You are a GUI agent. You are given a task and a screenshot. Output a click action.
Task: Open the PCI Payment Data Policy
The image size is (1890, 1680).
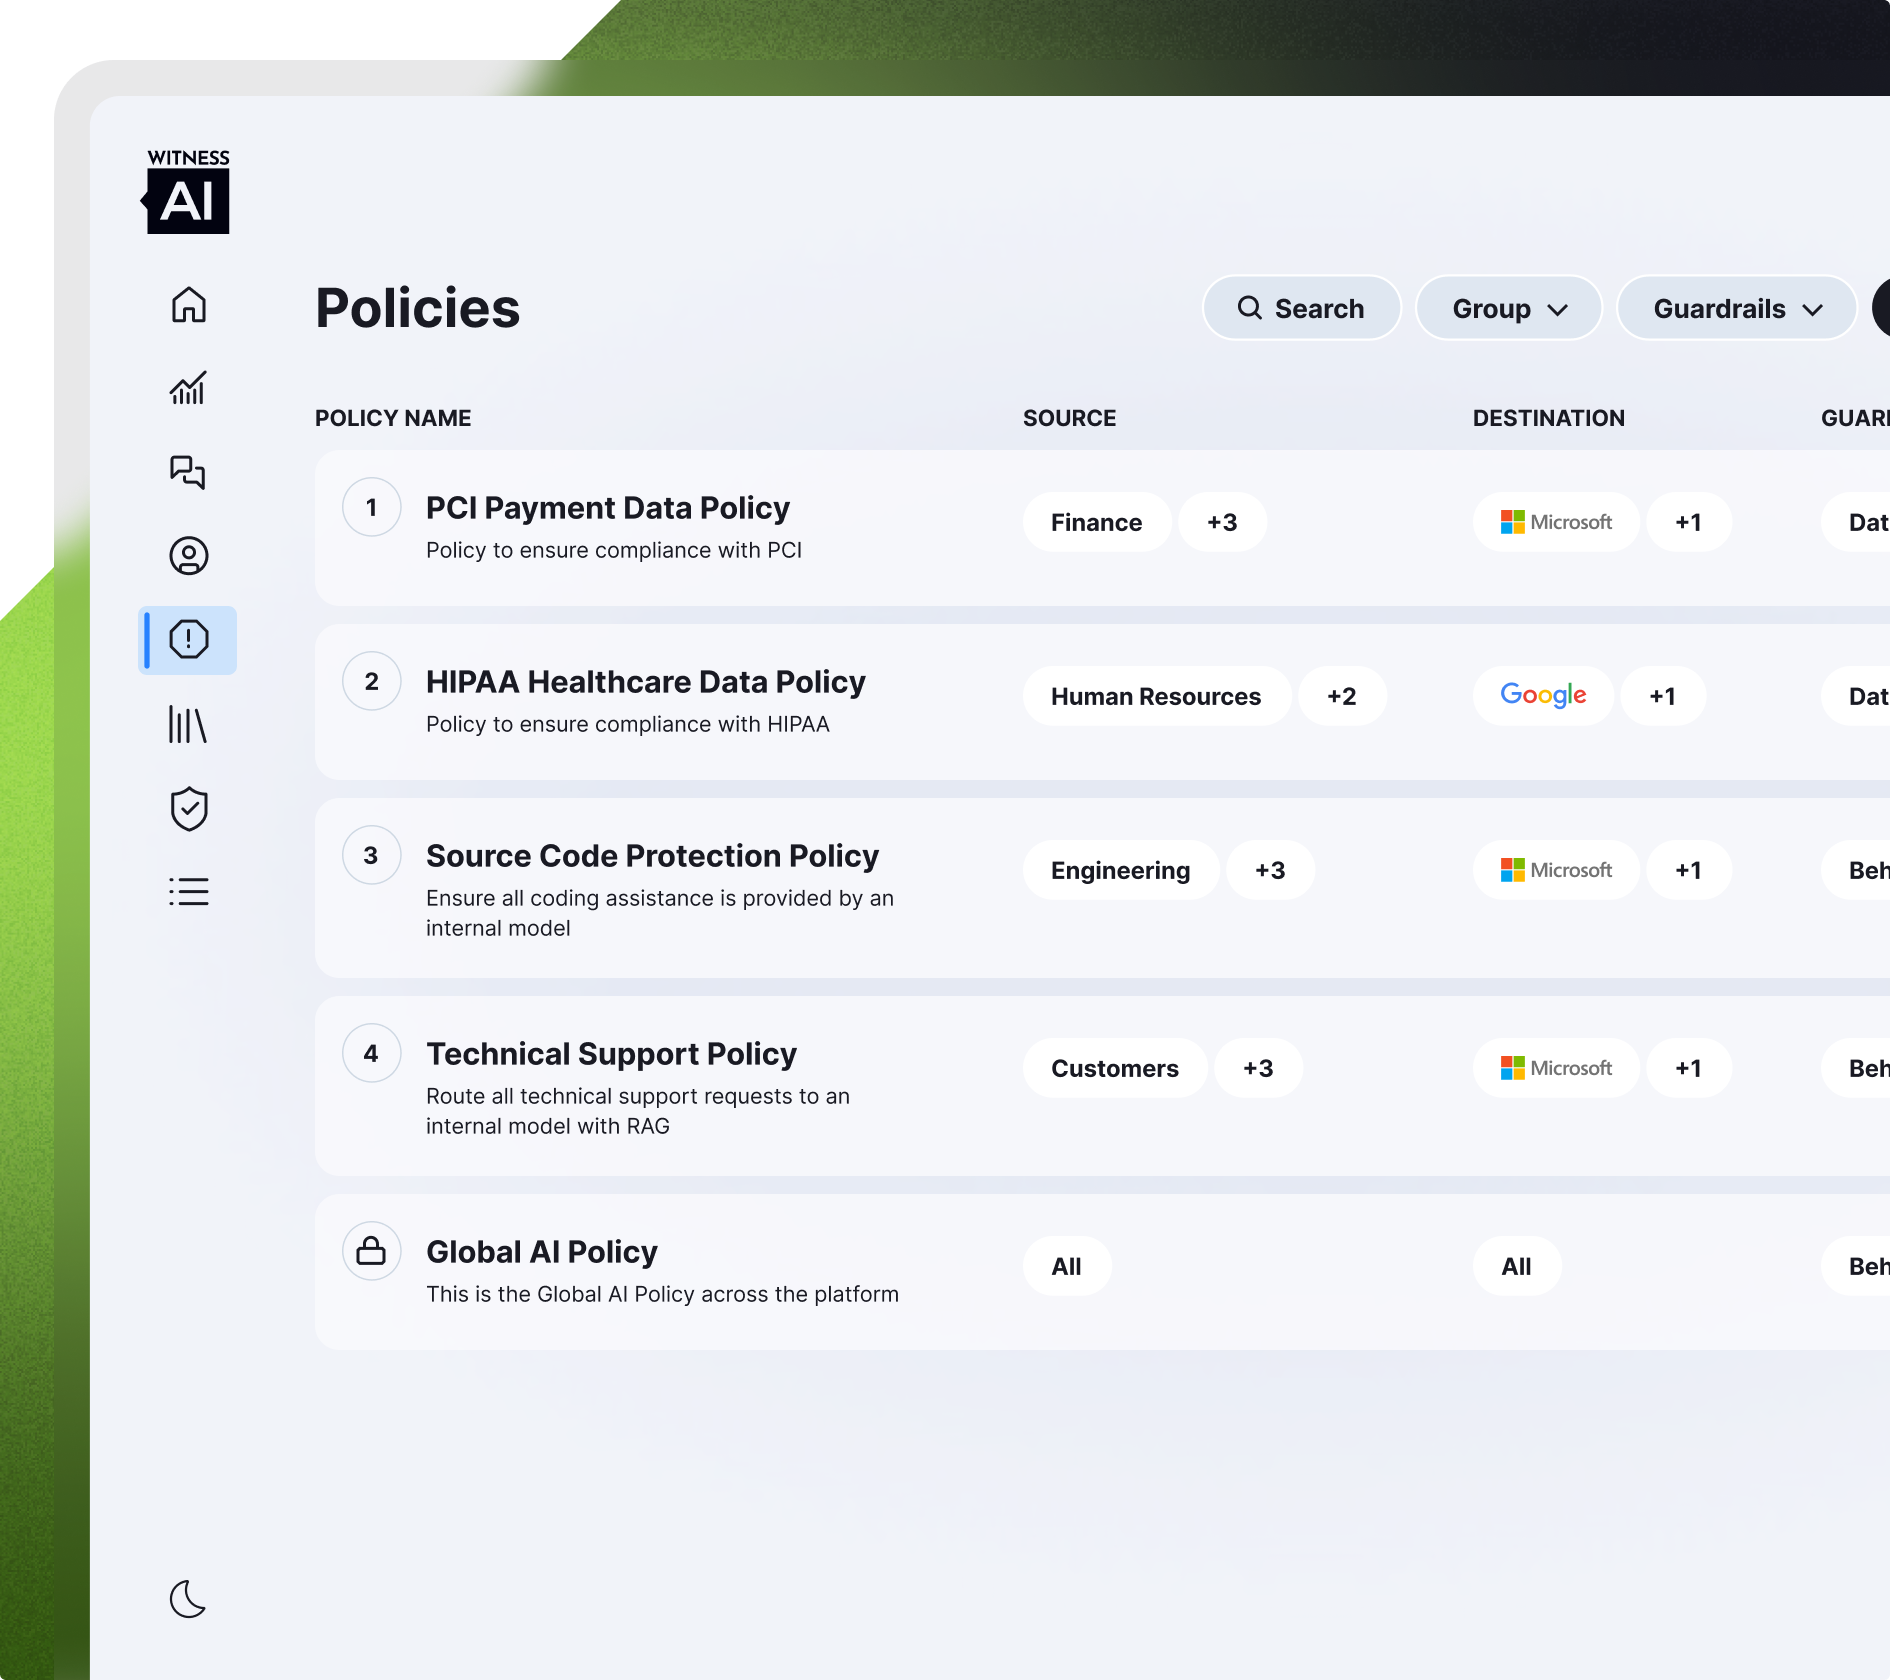click(x=607, y=508)
